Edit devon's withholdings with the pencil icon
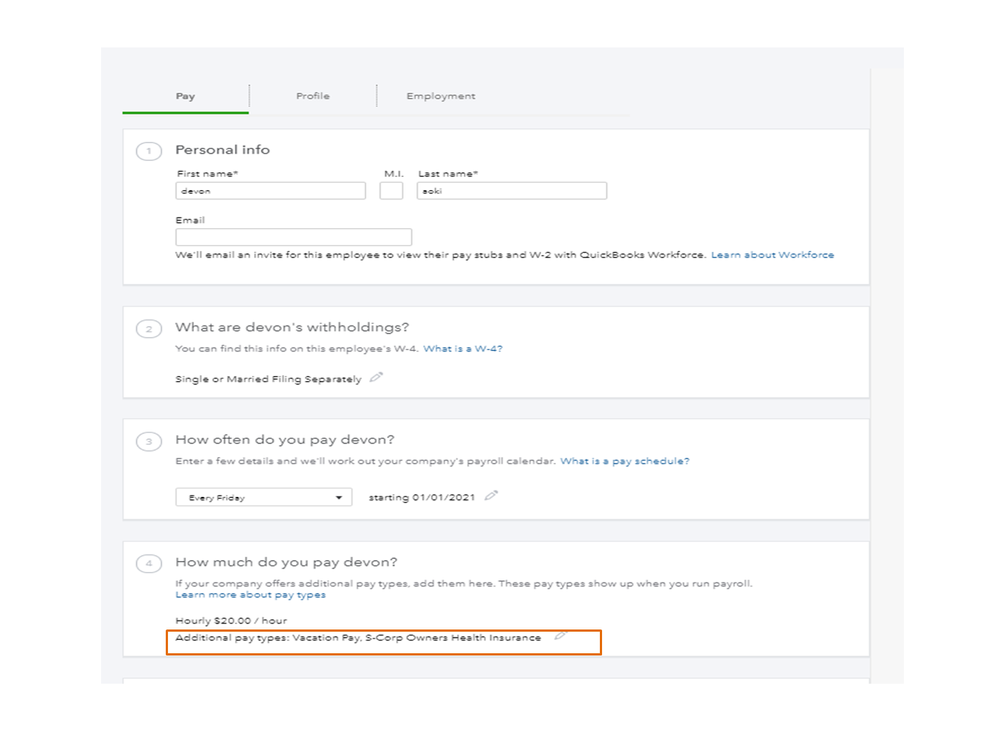The width and height of the screenshot is (999, 749). coord(376,378)
